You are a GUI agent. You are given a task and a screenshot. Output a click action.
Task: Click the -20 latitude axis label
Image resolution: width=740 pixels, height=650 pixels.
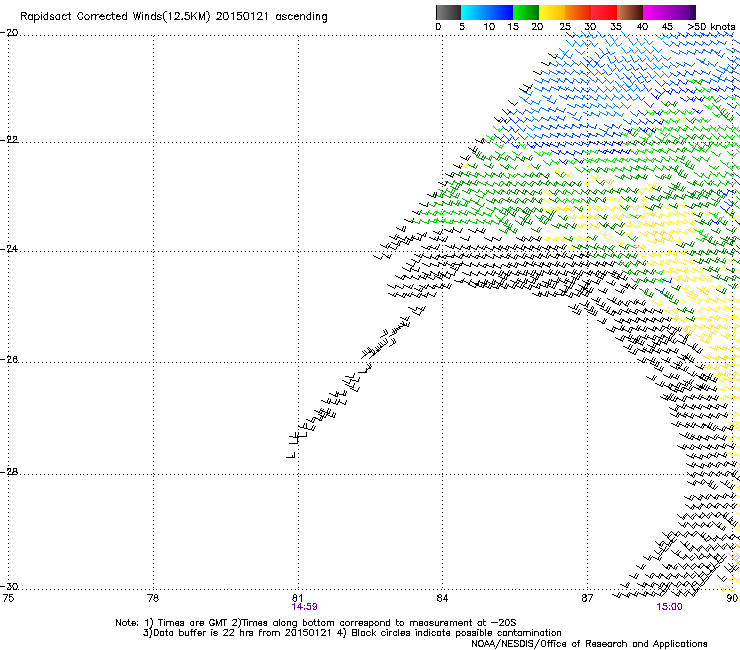(x=9, y=33)
